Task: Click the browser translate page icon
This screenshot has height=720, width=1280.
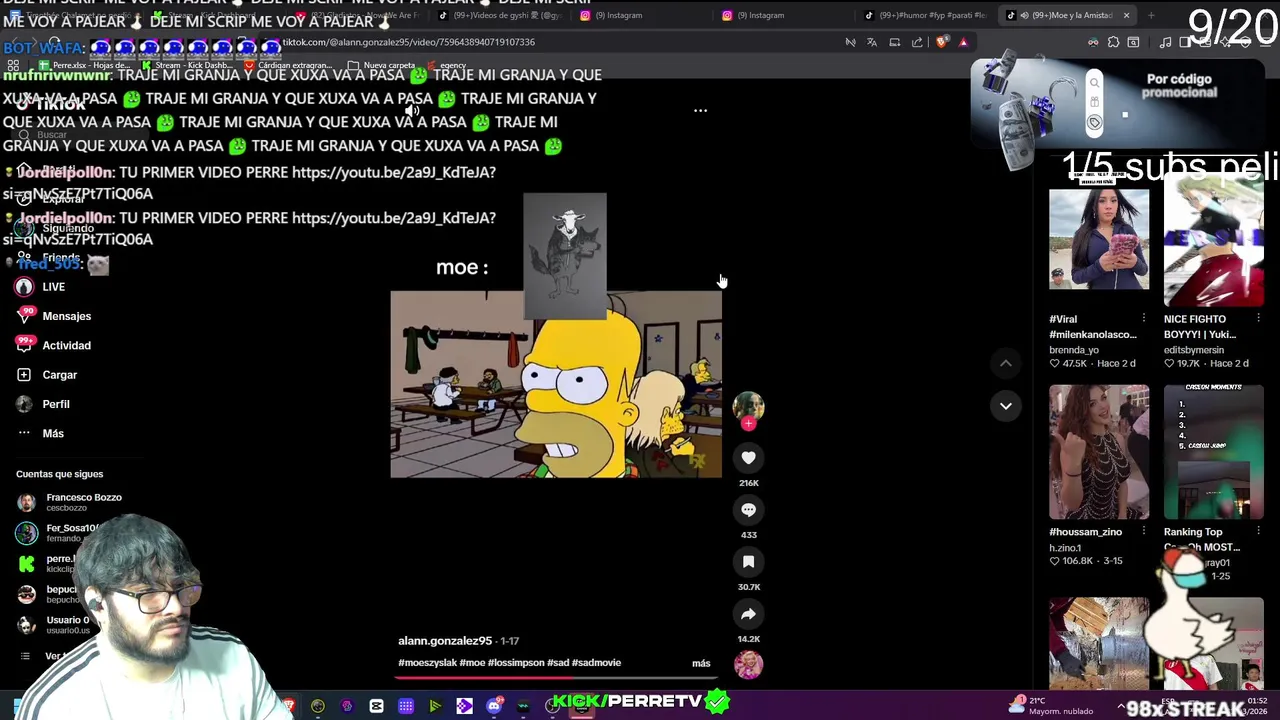Action: [872, 42]
